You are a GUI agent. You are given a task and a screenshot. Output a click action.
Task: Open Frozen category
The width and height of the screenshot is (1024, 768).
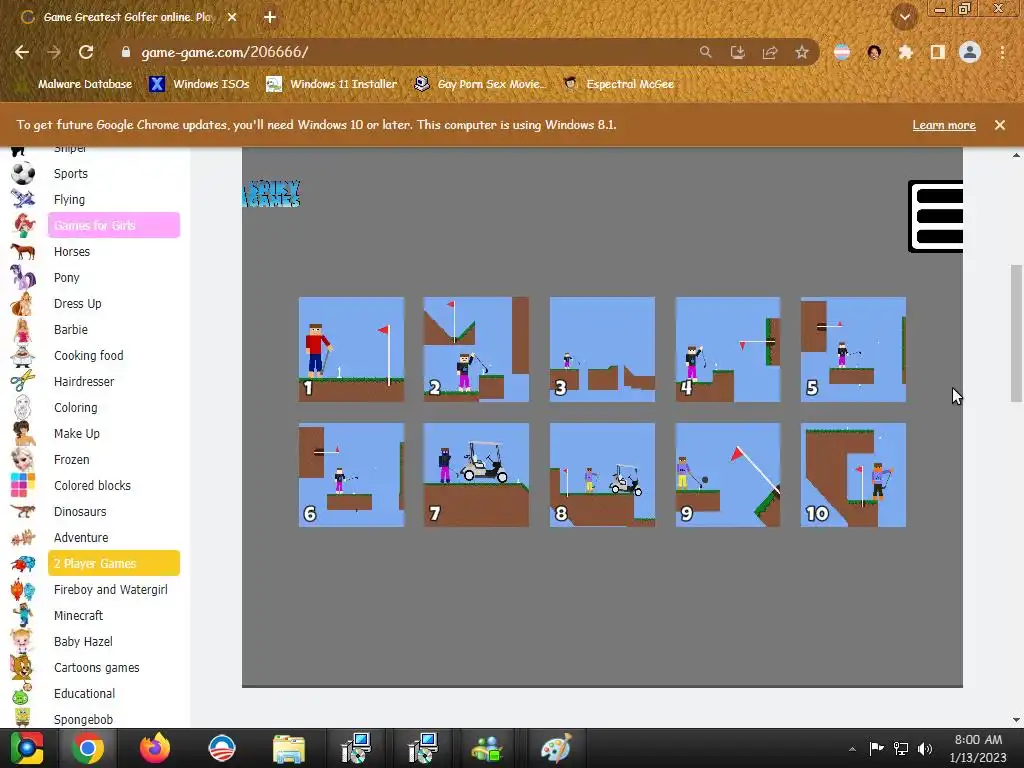pyautogui.click(x=72, y=460)
